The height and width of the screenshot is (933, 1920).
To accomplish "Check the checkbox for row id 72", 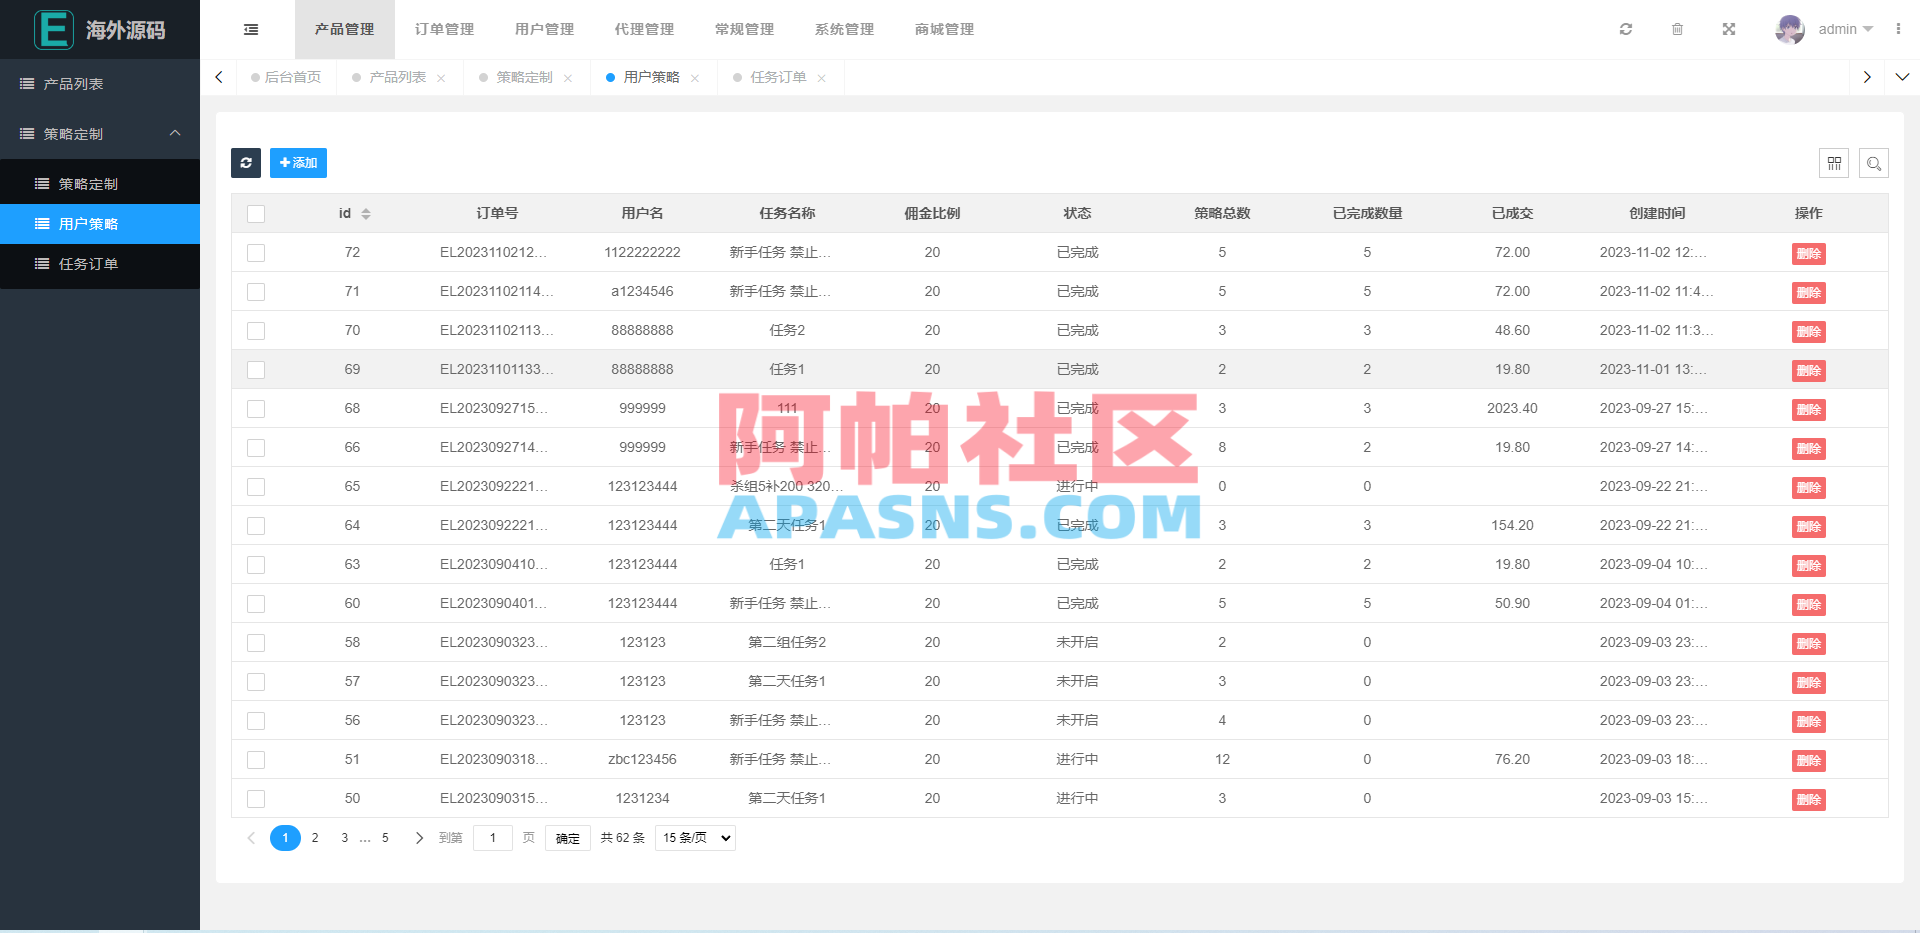I will click(256, 252).
